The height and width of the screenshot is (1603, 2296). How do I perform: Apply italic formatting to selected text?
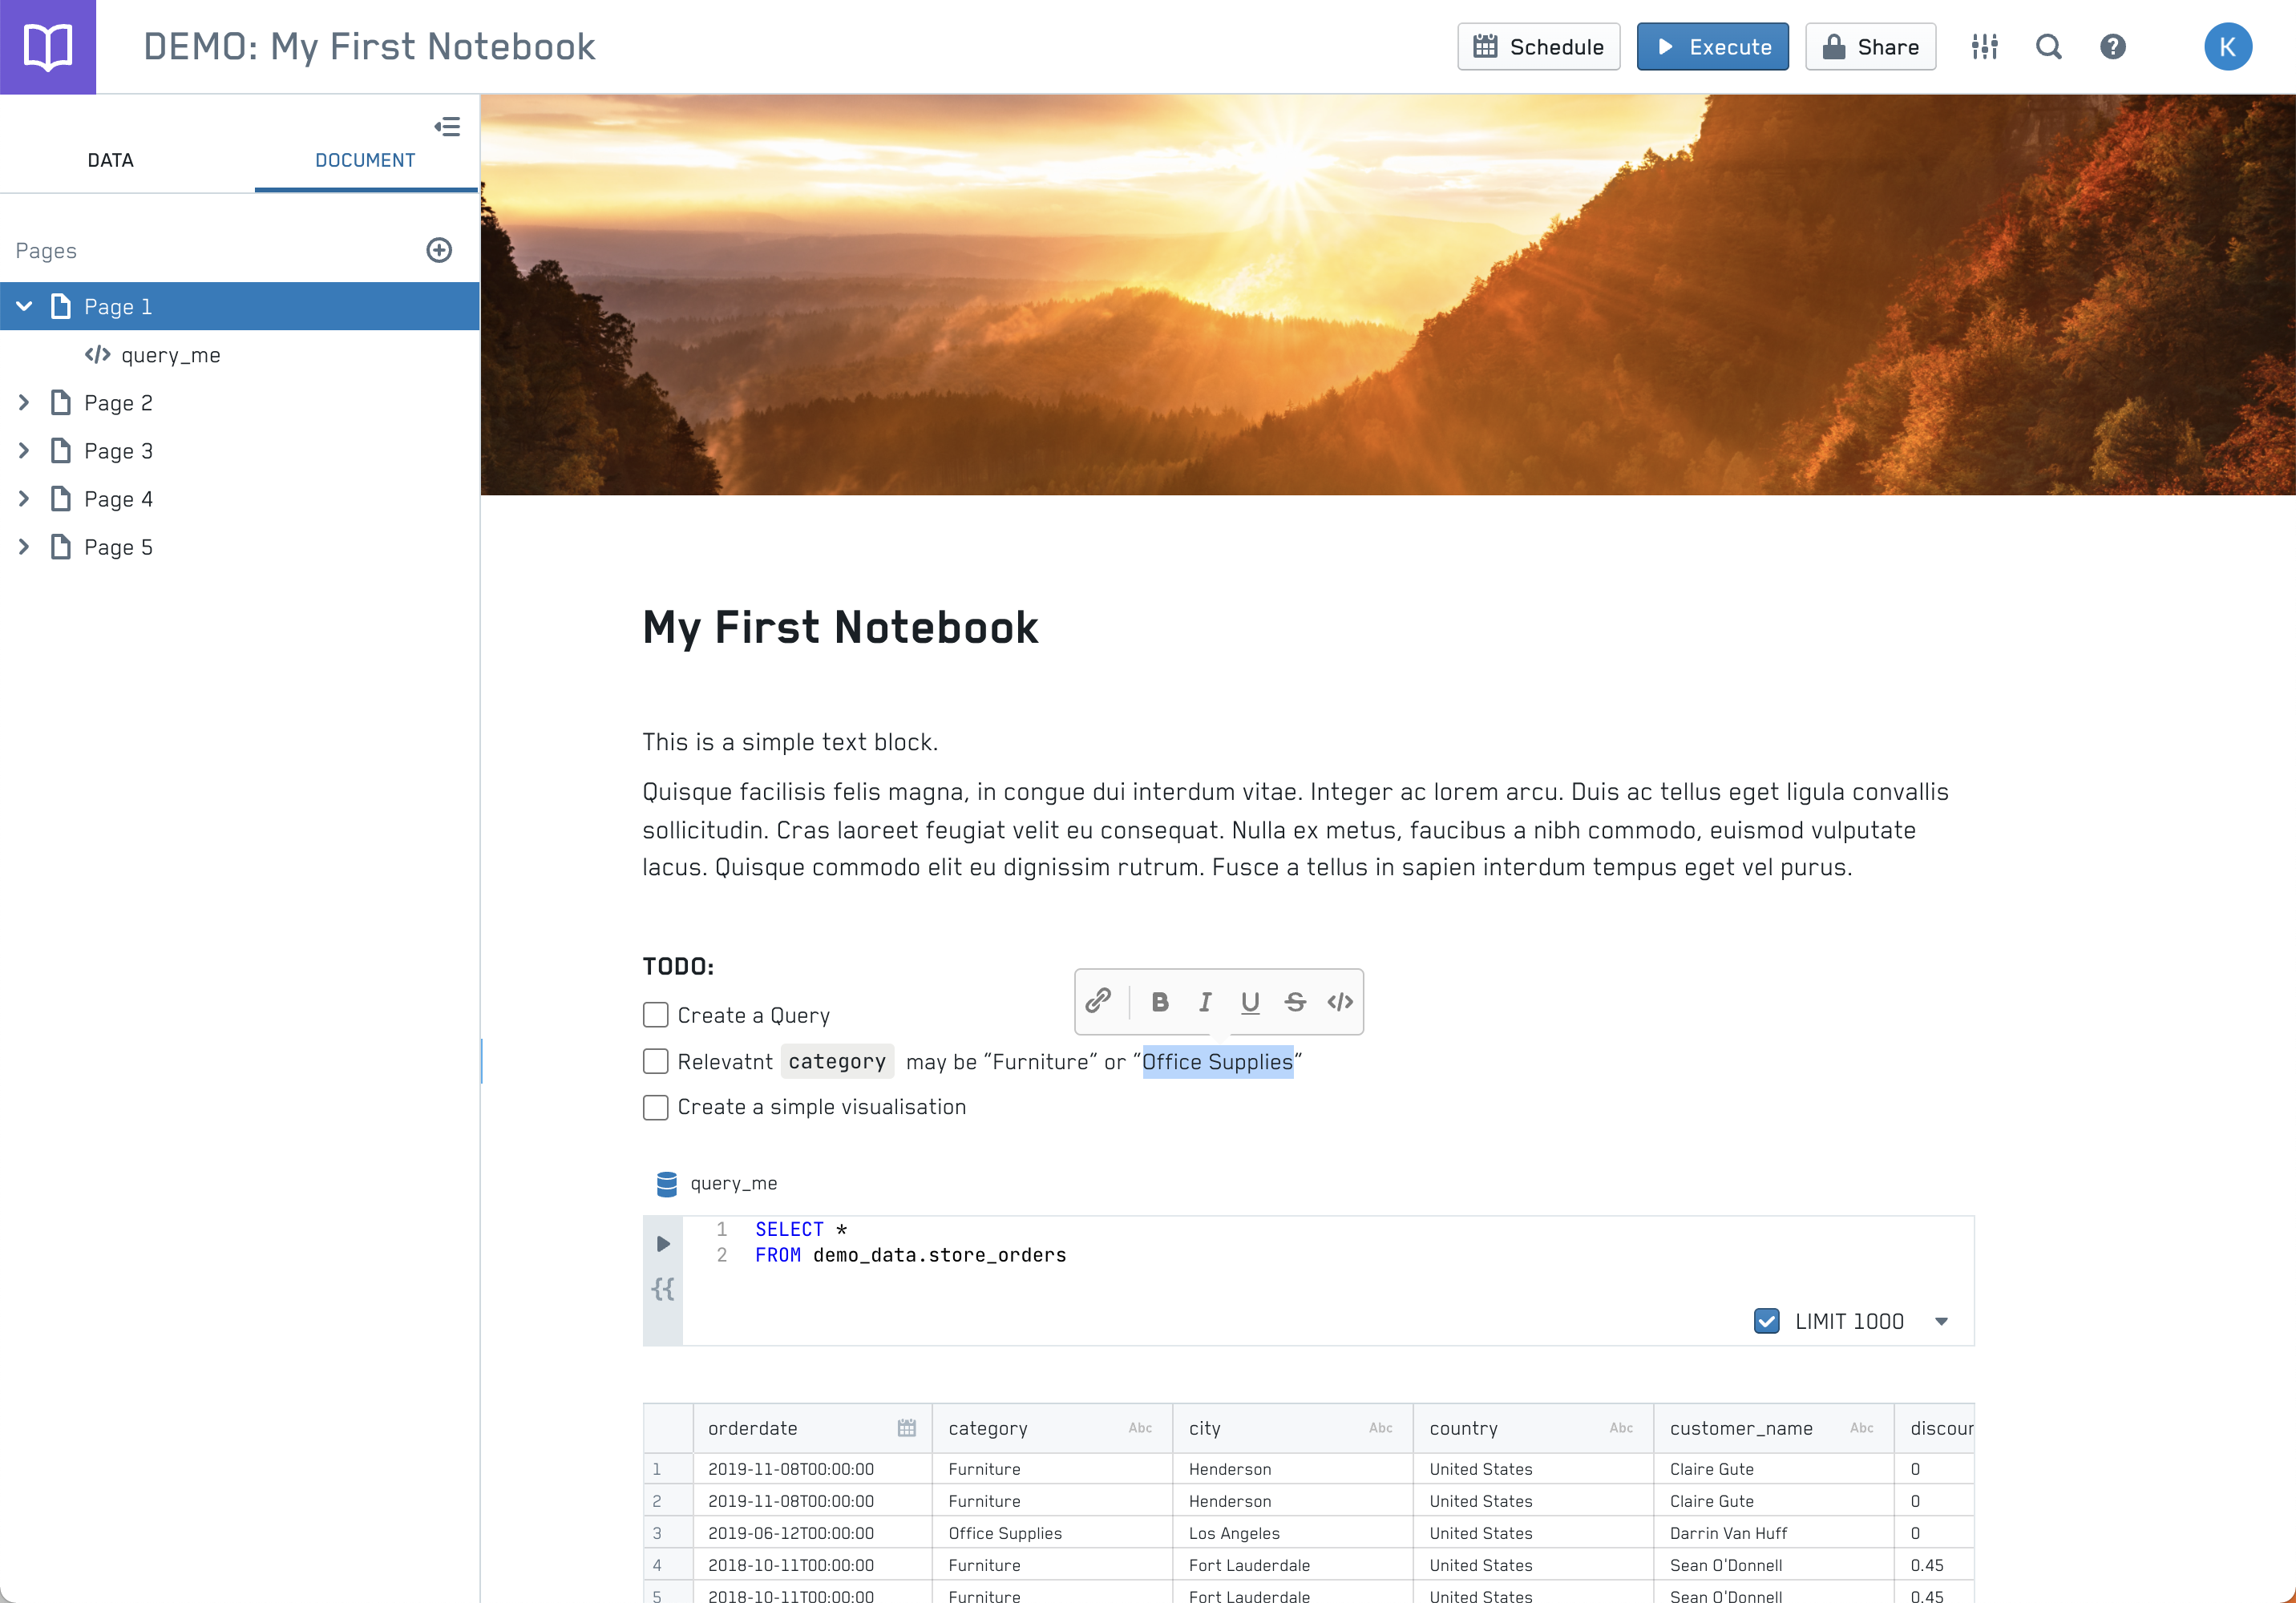pos(1205,1001)
